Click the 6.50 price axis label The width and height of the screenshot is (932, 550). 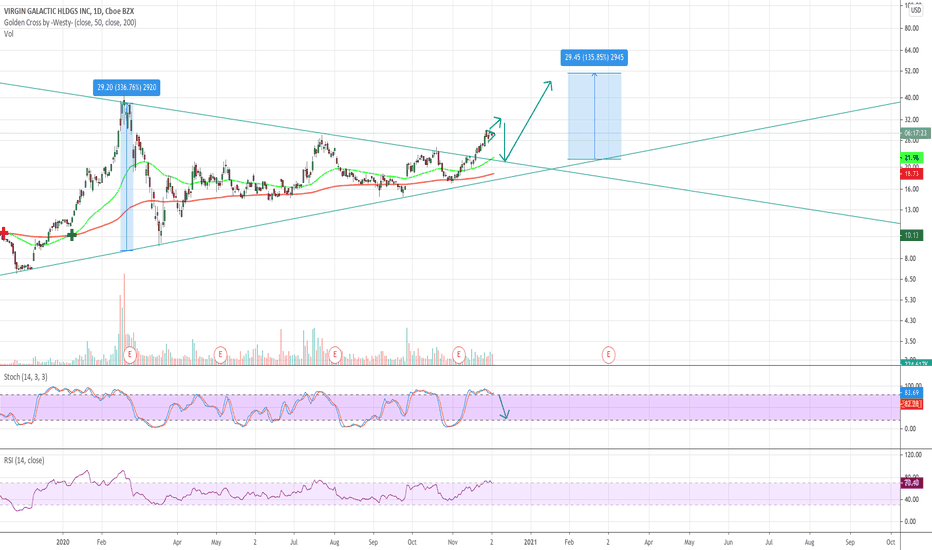tap(911, 279)
